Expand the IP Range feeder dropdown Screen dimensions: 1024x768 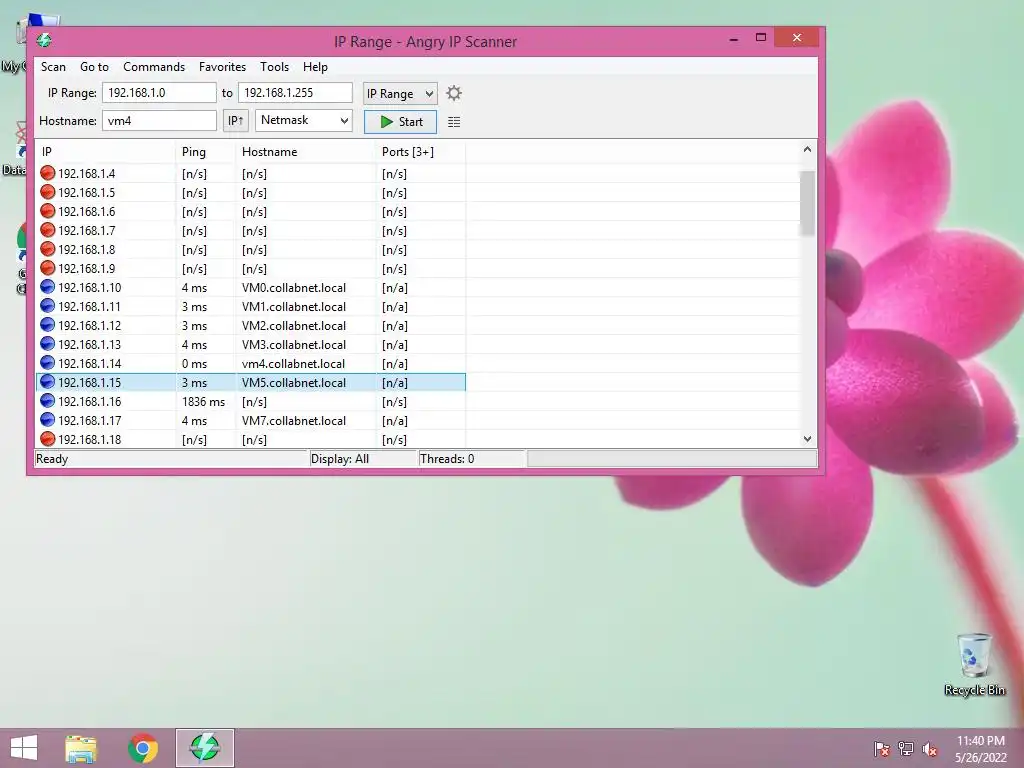(x=400, y=93)
